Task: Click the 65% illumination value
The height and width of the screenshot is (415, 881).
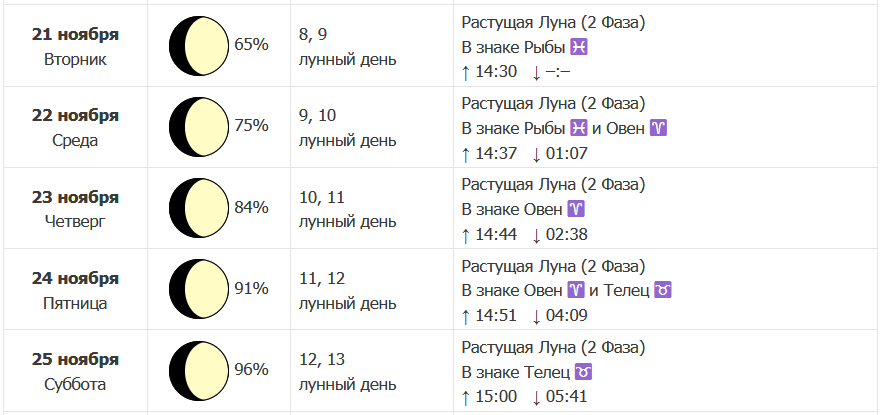Action: point(251,45)
